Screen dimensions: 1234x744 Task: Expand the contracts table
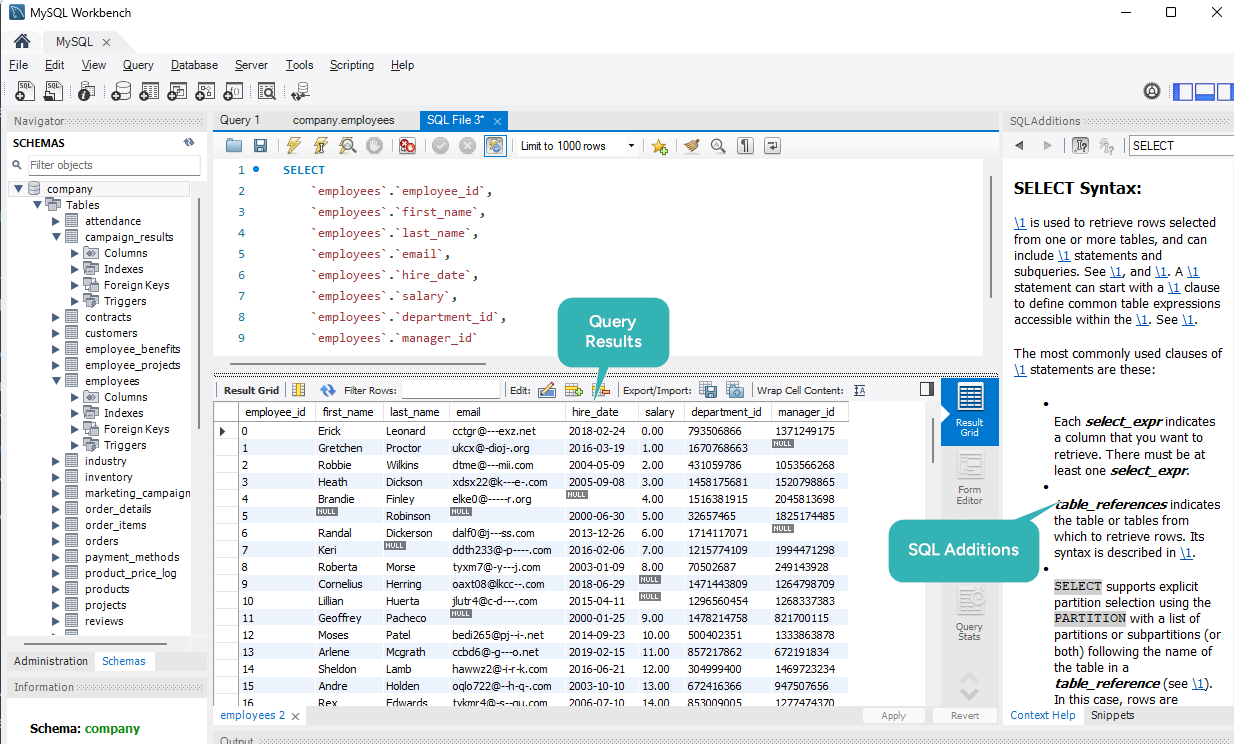point(57,317)
